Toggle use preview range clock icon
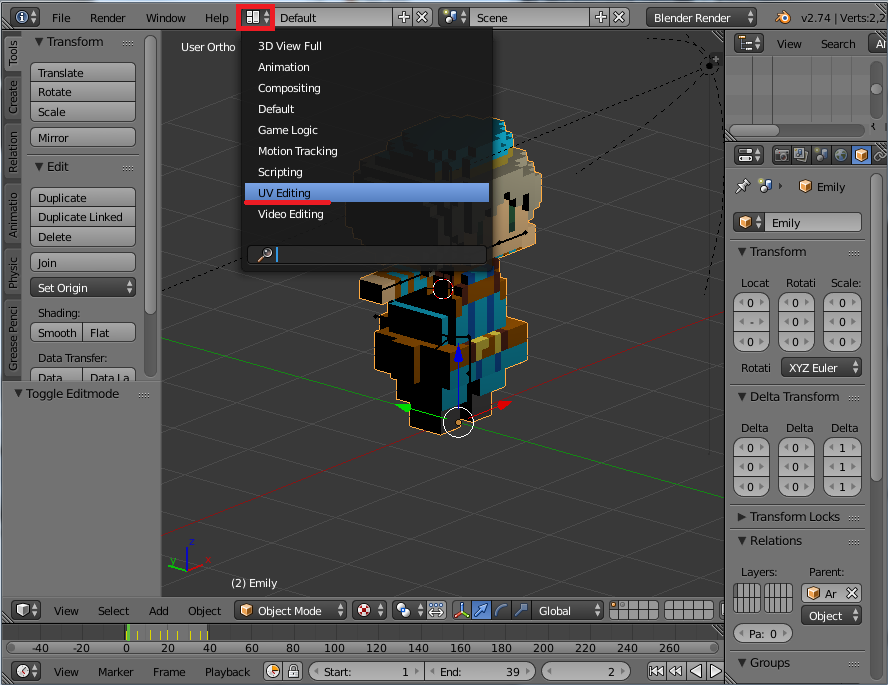This screenshot has height=685, width=888. [x=273, y=671]
